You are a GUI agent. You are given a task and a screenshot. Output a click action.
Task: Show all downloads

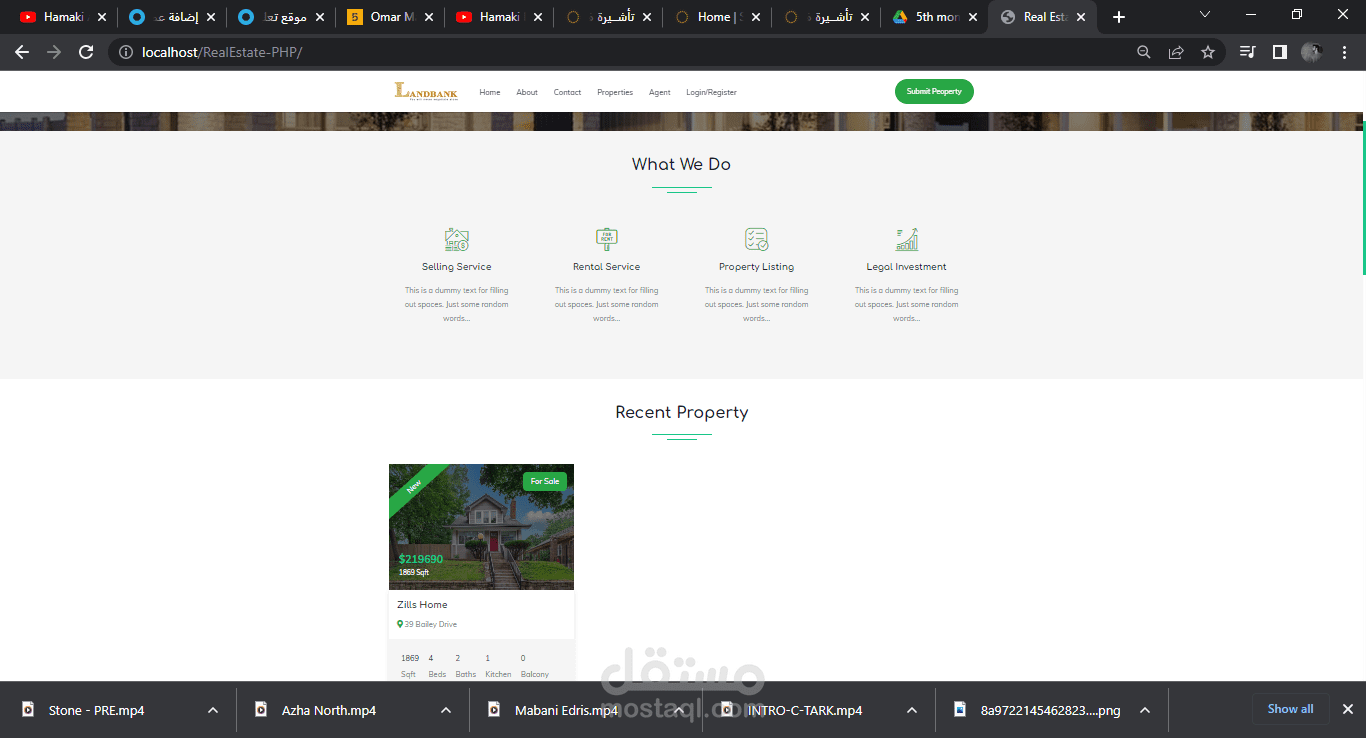pyautogui.click(x=1291, y=709)
